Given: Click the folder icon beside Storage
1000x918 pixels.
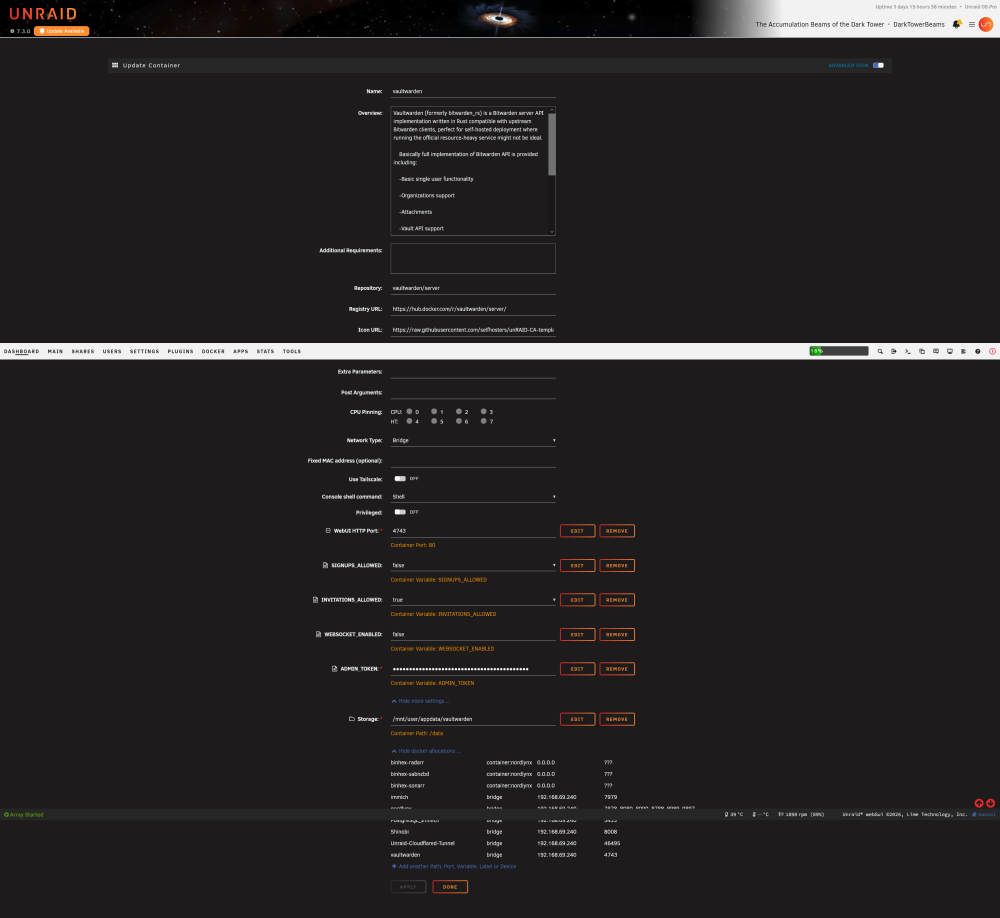Looking at the screenshot, I should tap(351, 719).
